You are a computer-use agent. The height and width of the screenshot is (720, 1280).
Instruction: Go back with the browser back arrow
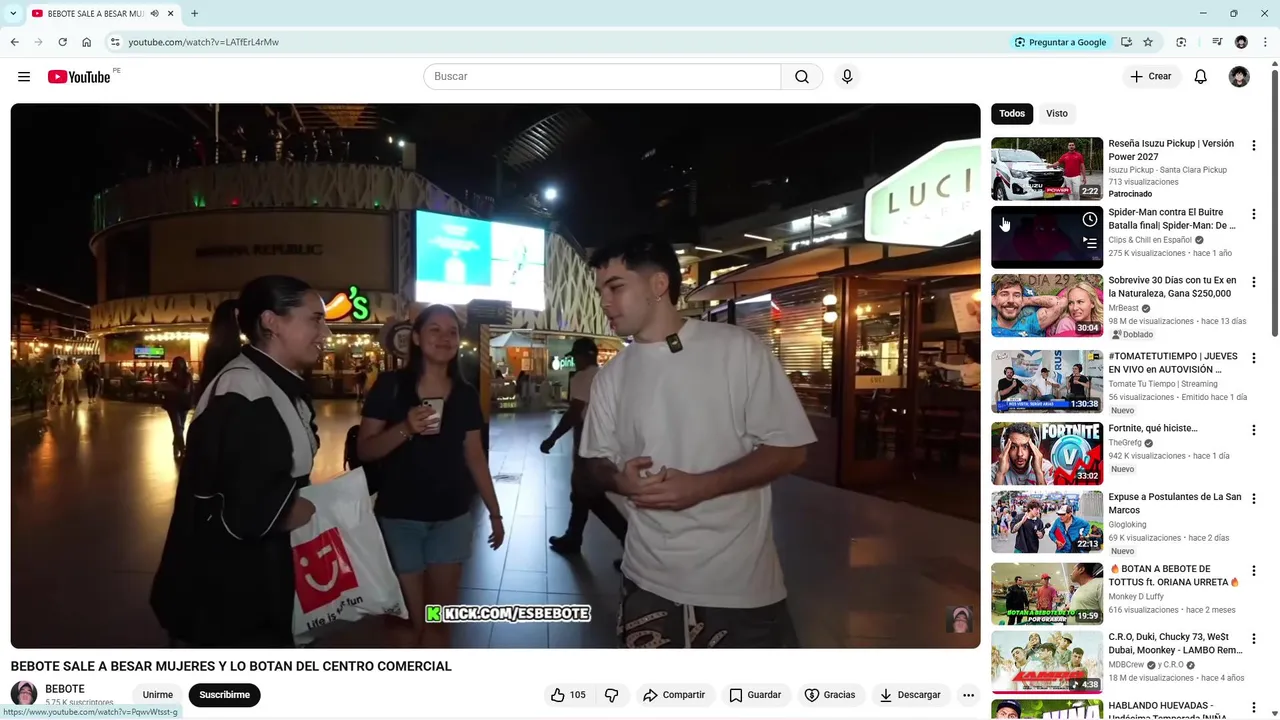pyautogui.click(x=14, y=42)
